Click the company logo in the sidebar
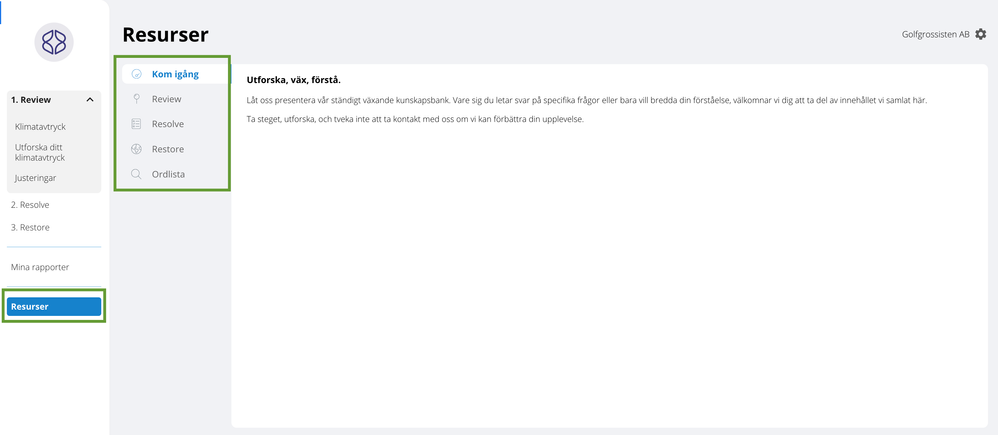 pyautogui.click(x=54, y=42)
